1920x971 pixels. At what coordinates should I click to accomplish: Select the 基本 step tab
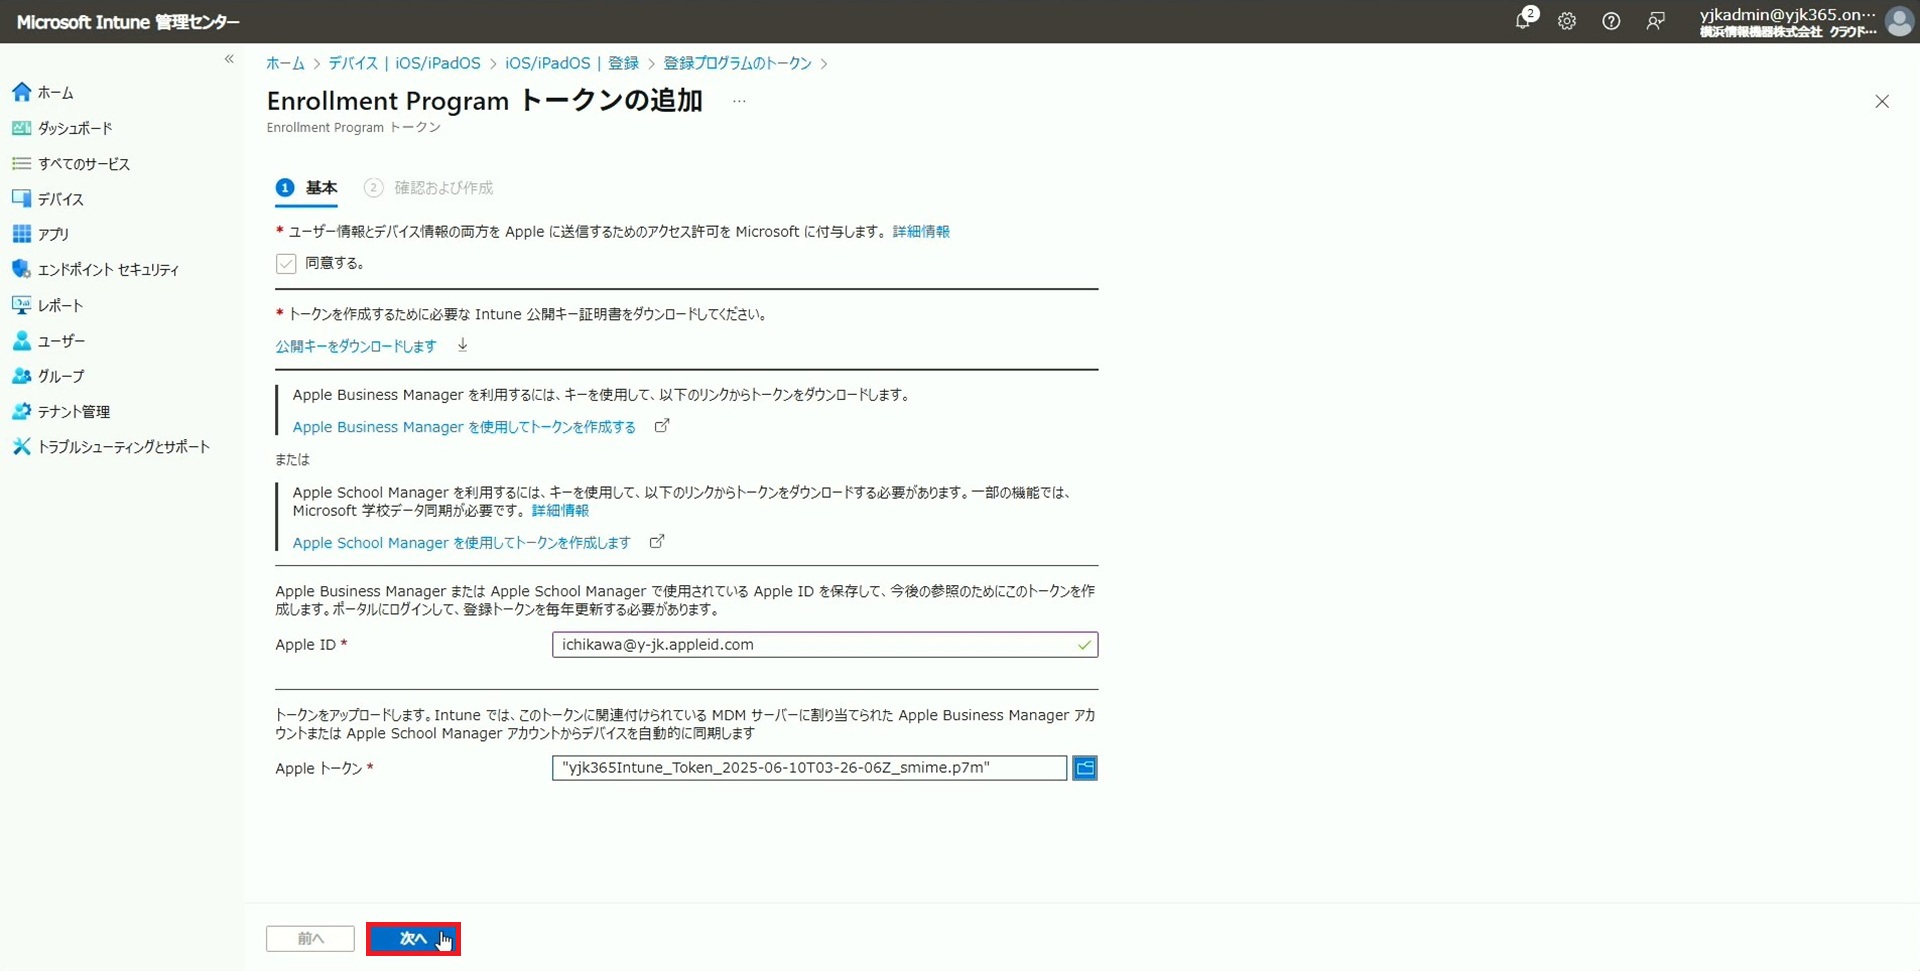pyautogui.click(x=307, y=188)
